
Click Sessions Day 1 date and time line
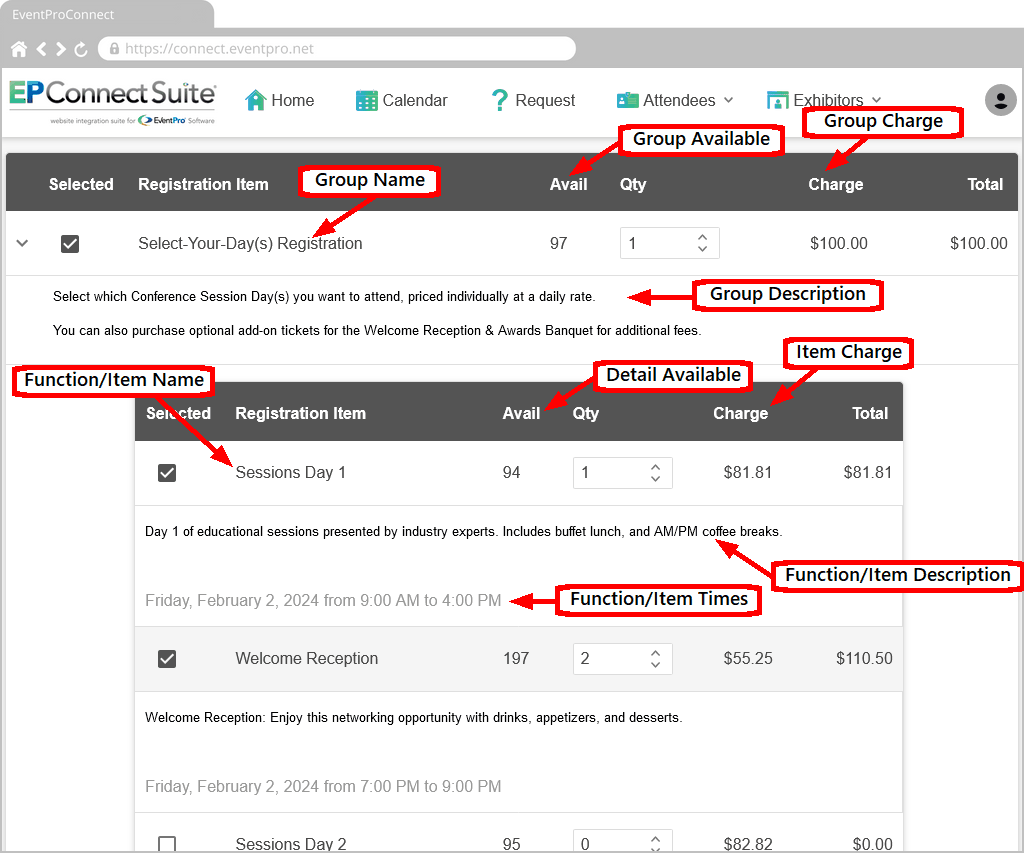[323, 600]
